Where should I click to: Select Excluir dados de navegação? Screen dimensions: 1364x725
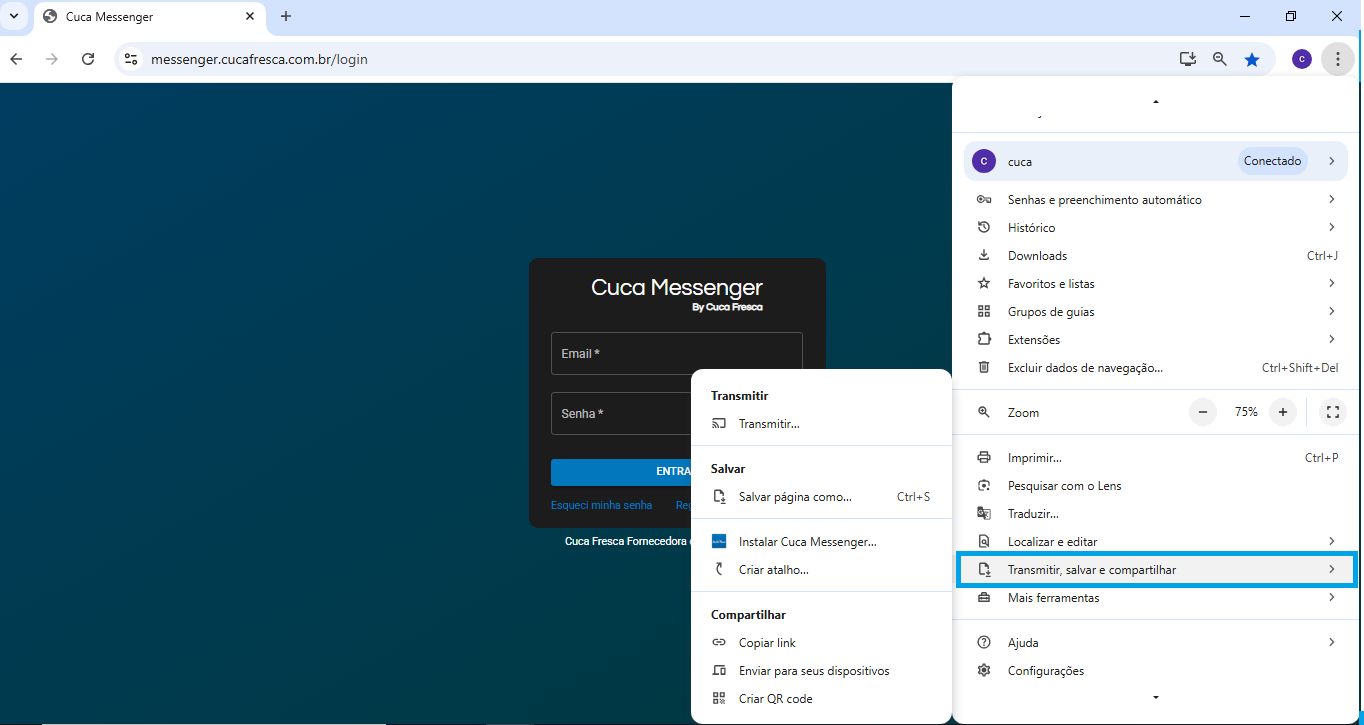1156,368
